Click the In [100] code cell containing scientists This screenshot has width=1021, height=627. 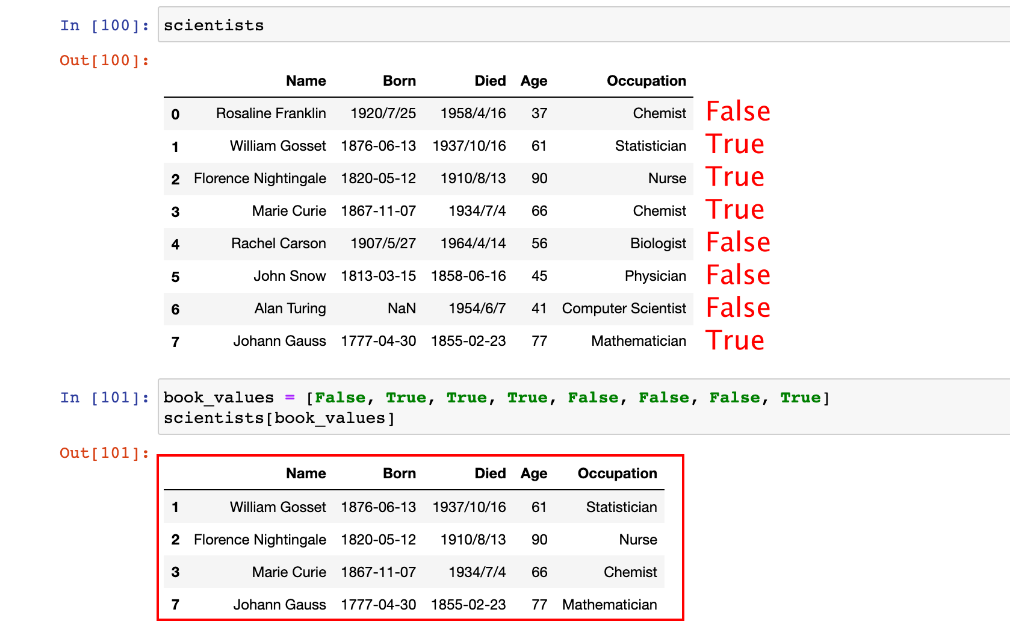pos(583,25)
